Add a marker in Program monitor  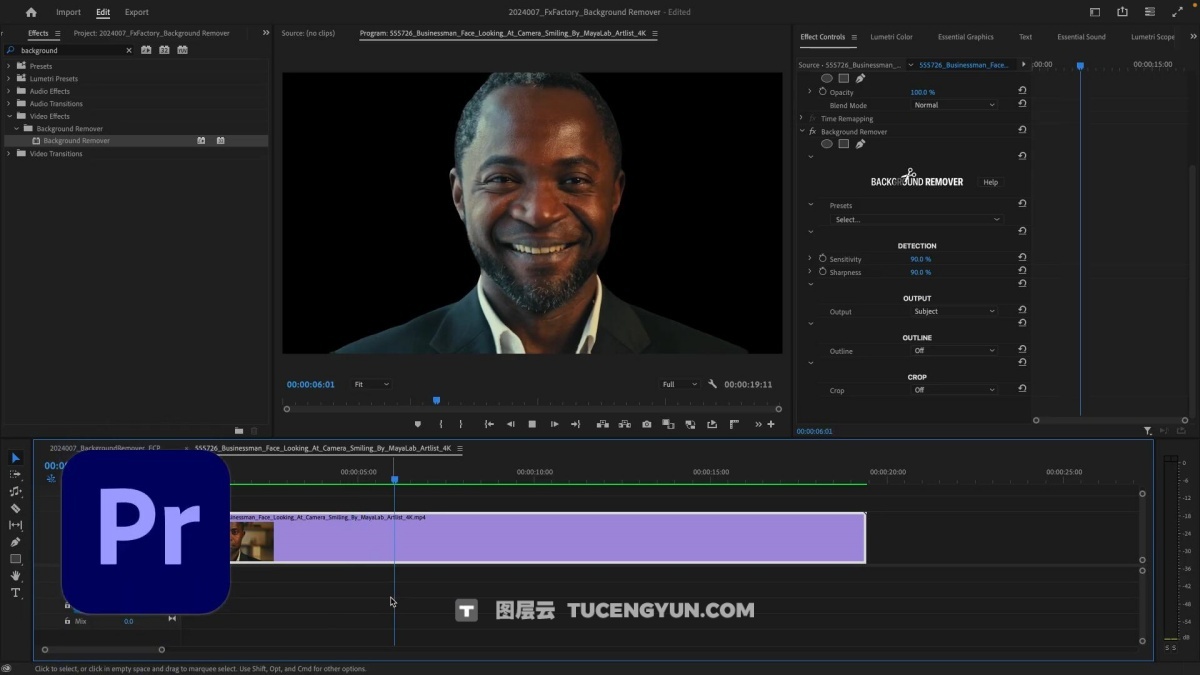pos(418,424)
